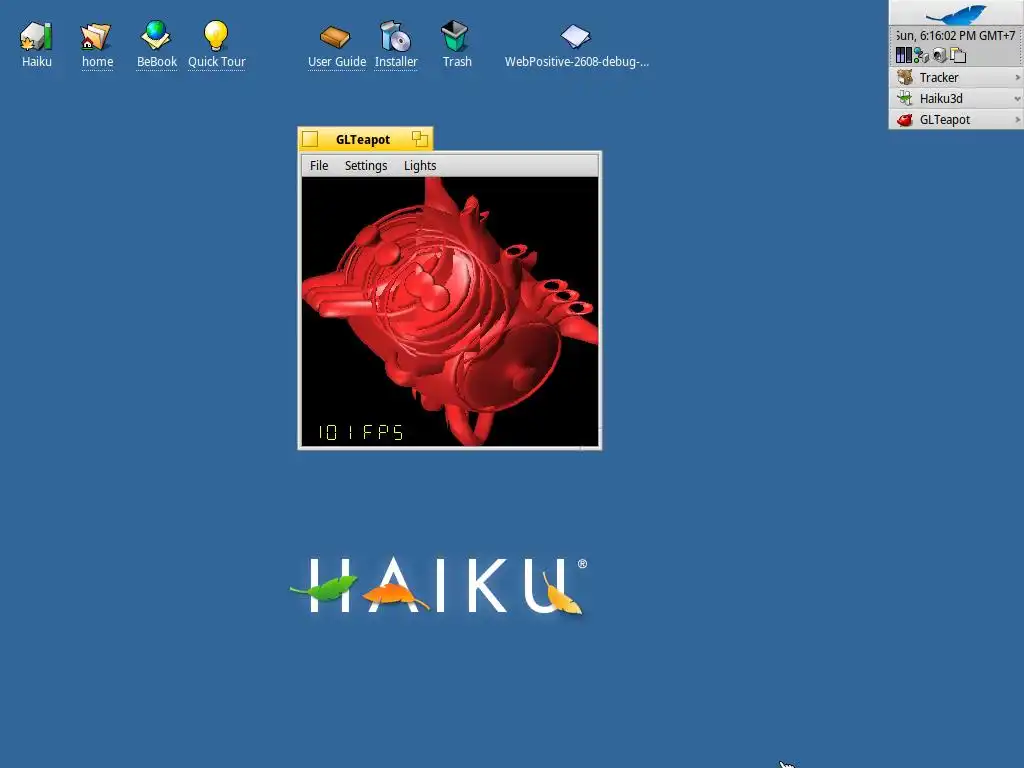This screenshot has height=768, width=1024.
Task: Click the network status tray icon
Action: (x=921, y=56)
